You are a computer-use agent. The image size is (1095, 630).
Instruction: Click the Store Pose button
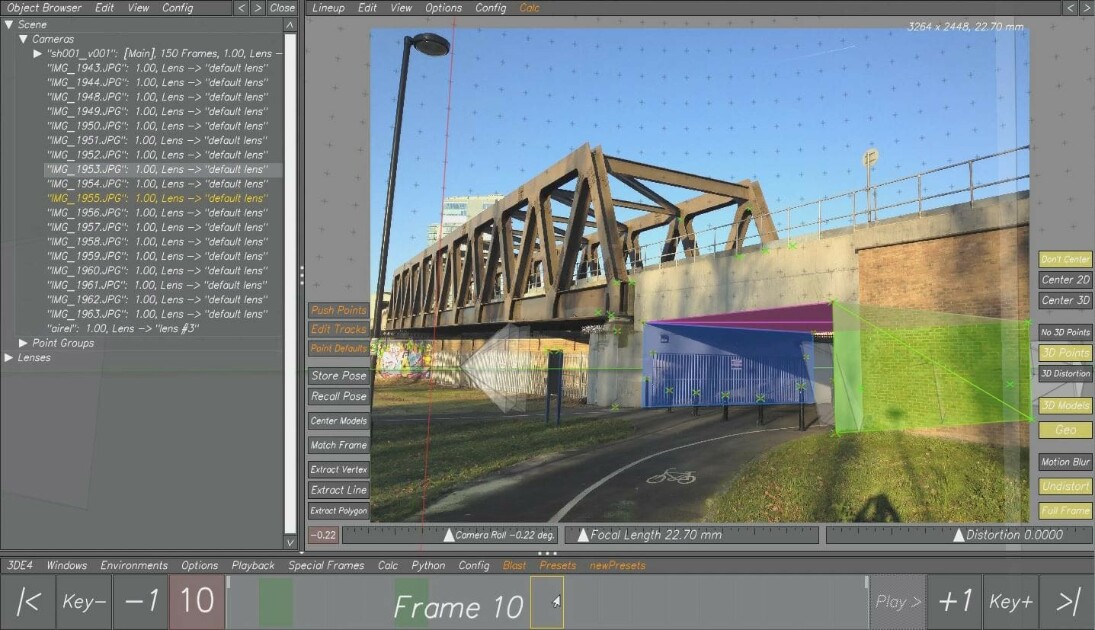[x=339, y=376]
